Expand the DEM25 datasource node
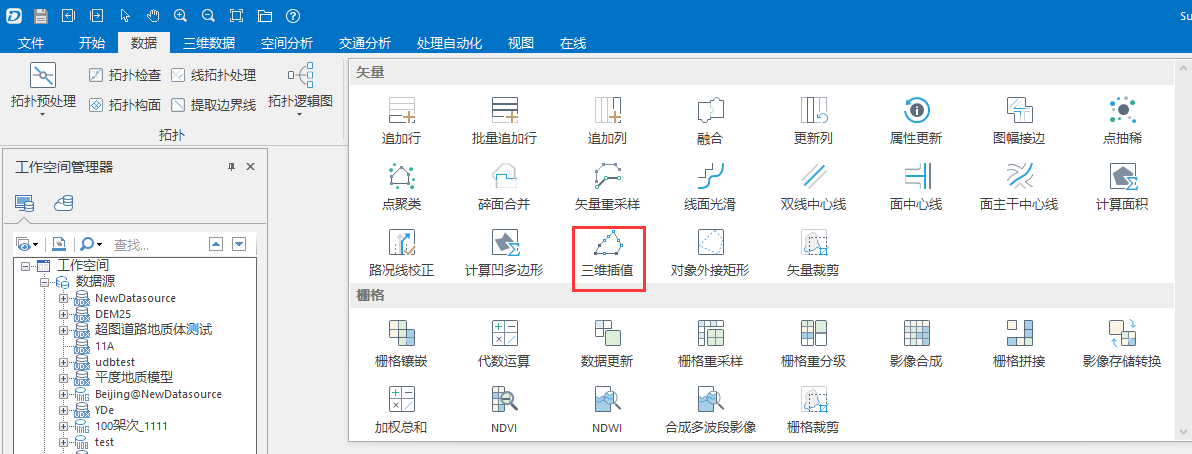Image resolution: width=1192 pixels, height=454 pixels. pyautogui.click(x=64, y=313)
